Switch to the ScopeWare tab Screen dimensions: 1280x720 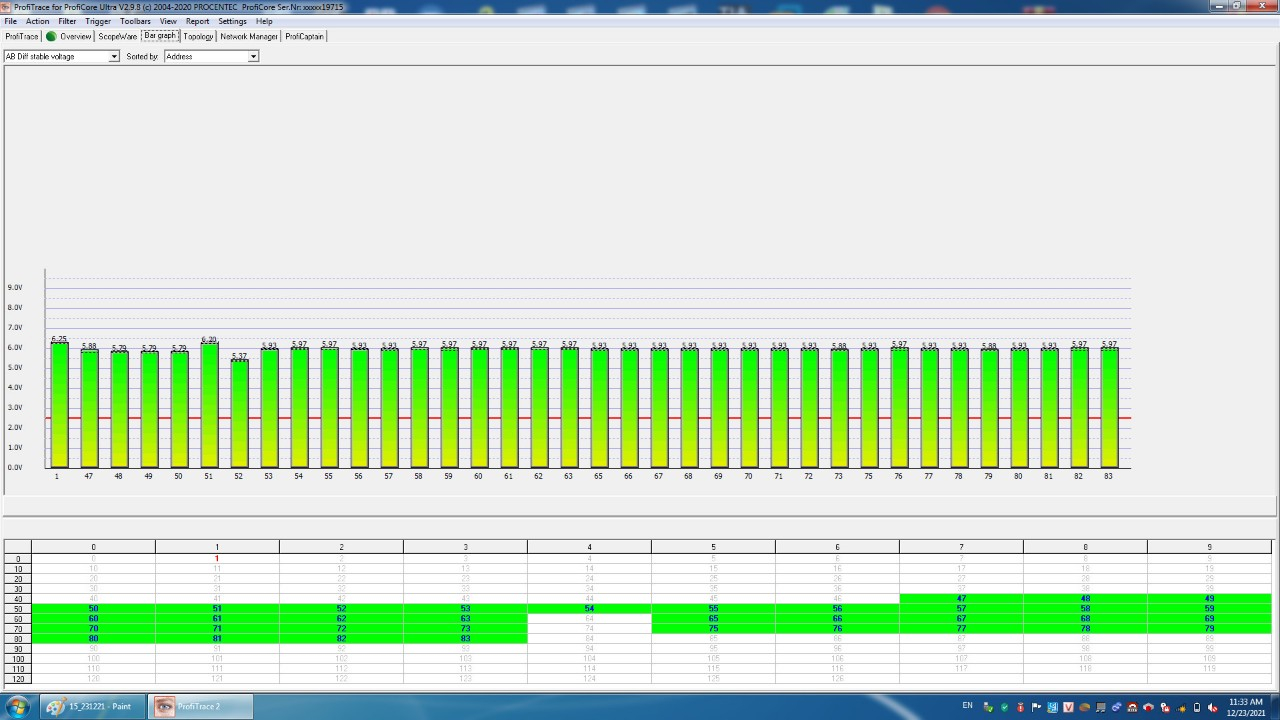tap(117, 36)
